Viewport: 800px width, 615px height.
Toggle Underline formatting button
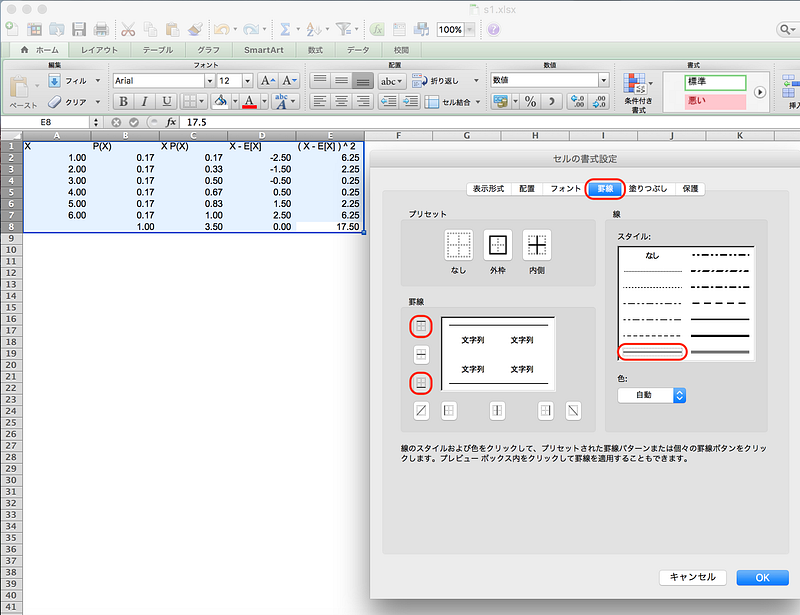click(x=166, y=102)
